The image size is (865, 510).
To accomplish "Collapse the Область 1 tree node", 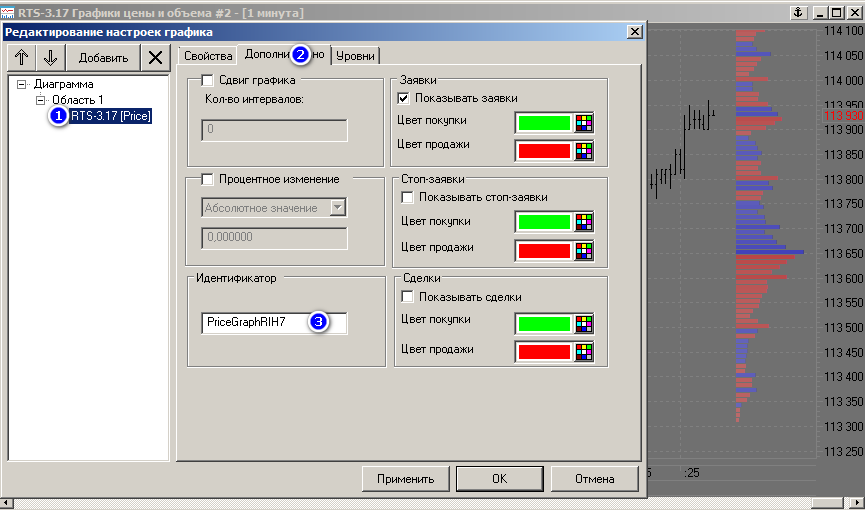I will 40,101.
